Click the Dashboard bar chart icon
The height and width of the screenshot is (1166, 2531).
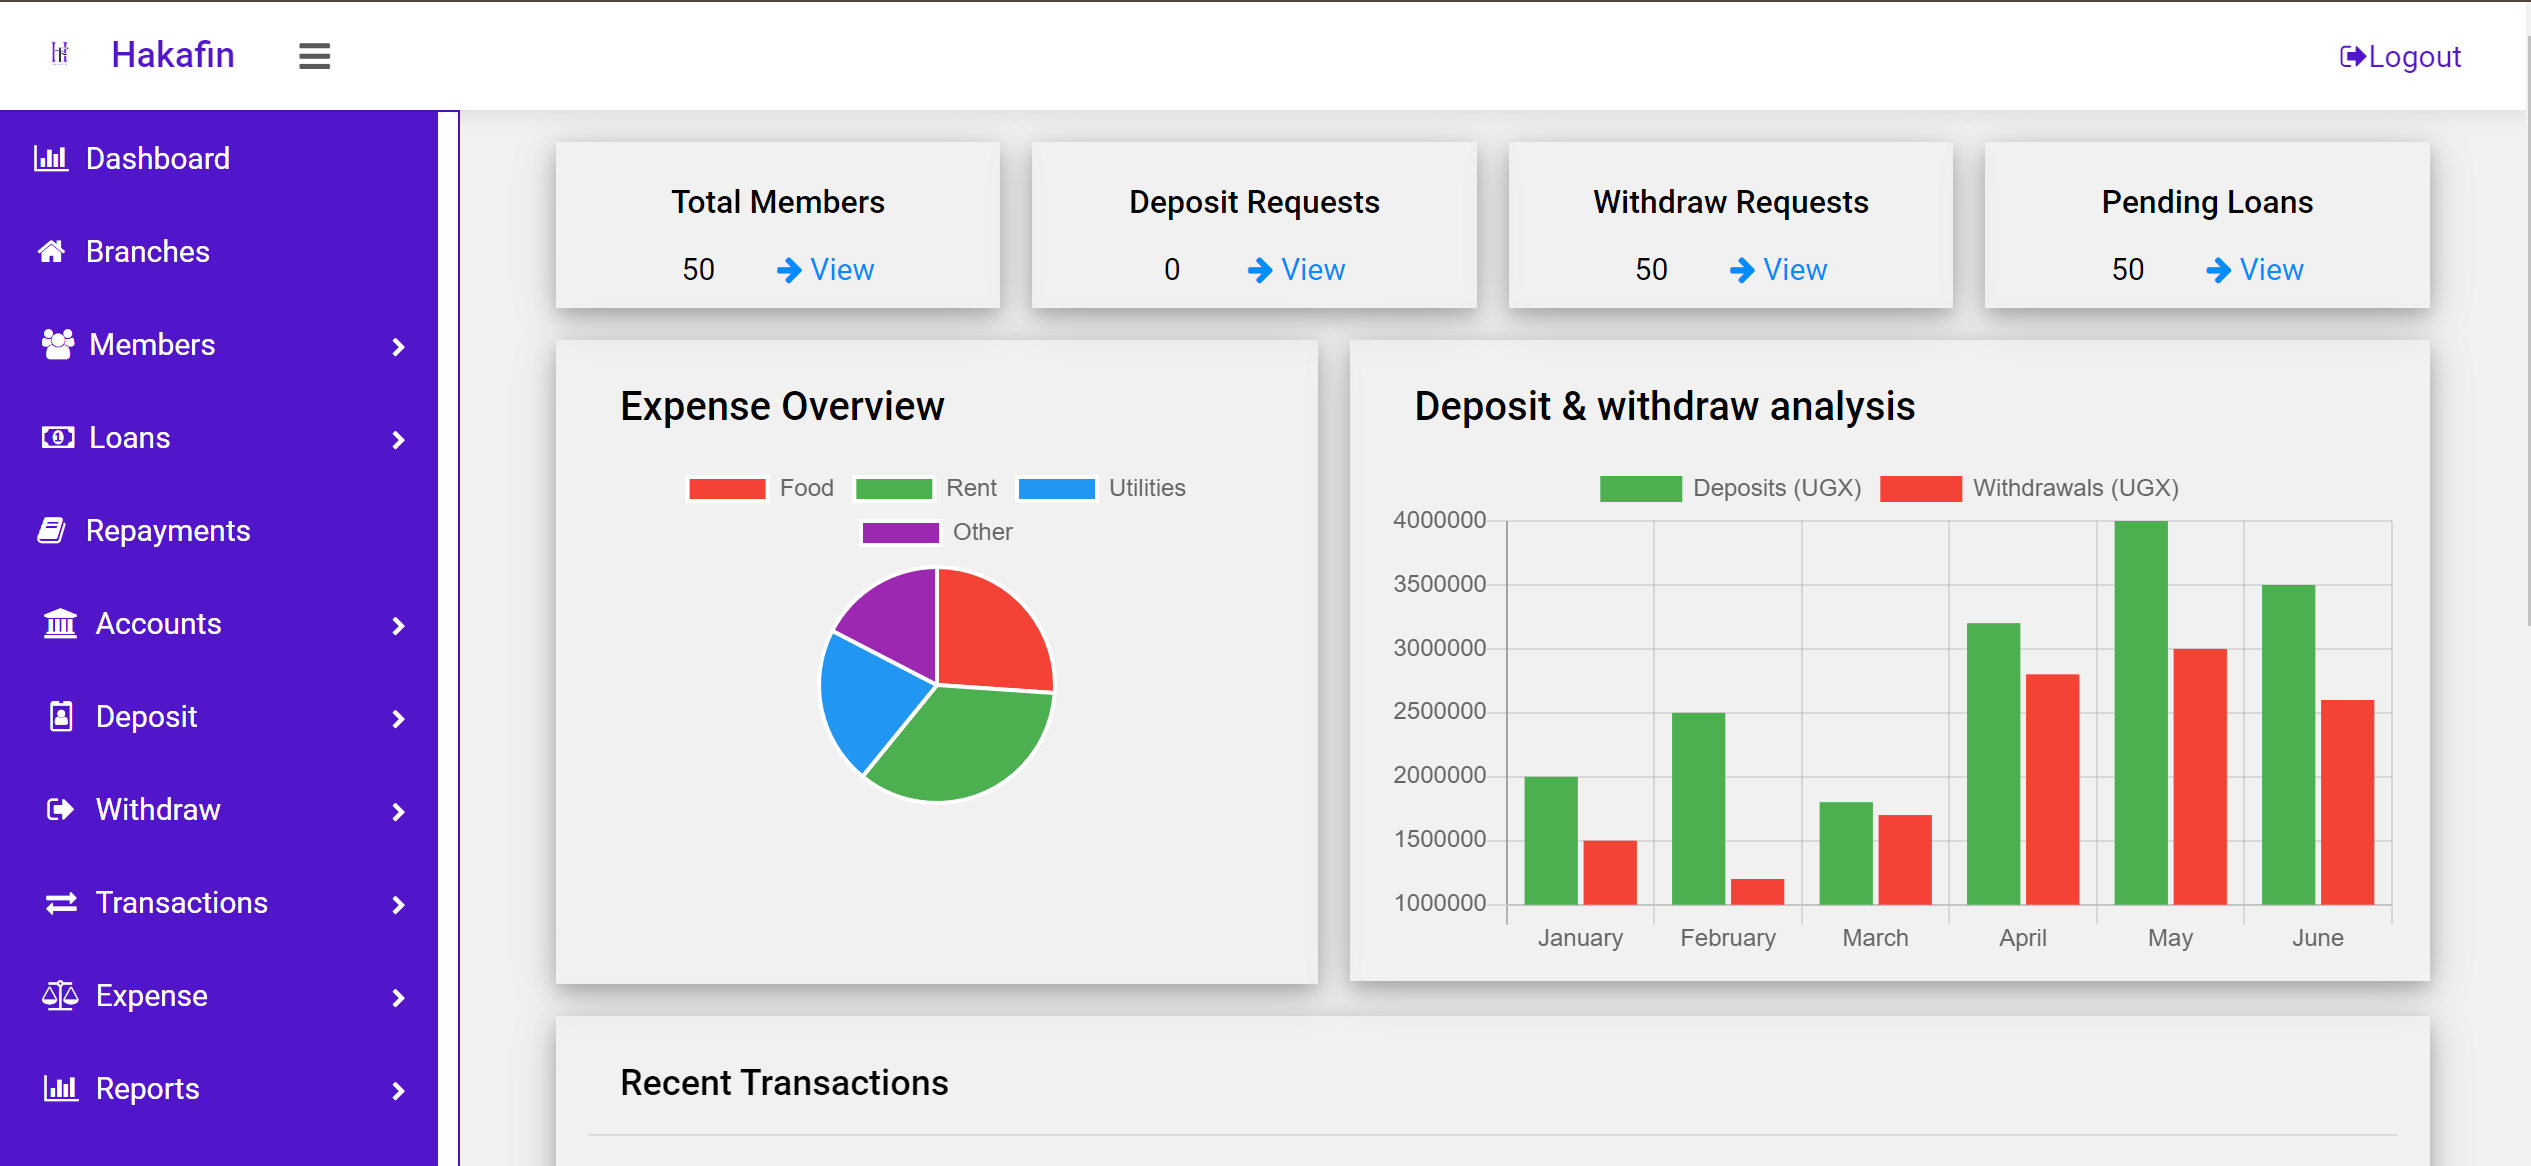coord(51,158)
